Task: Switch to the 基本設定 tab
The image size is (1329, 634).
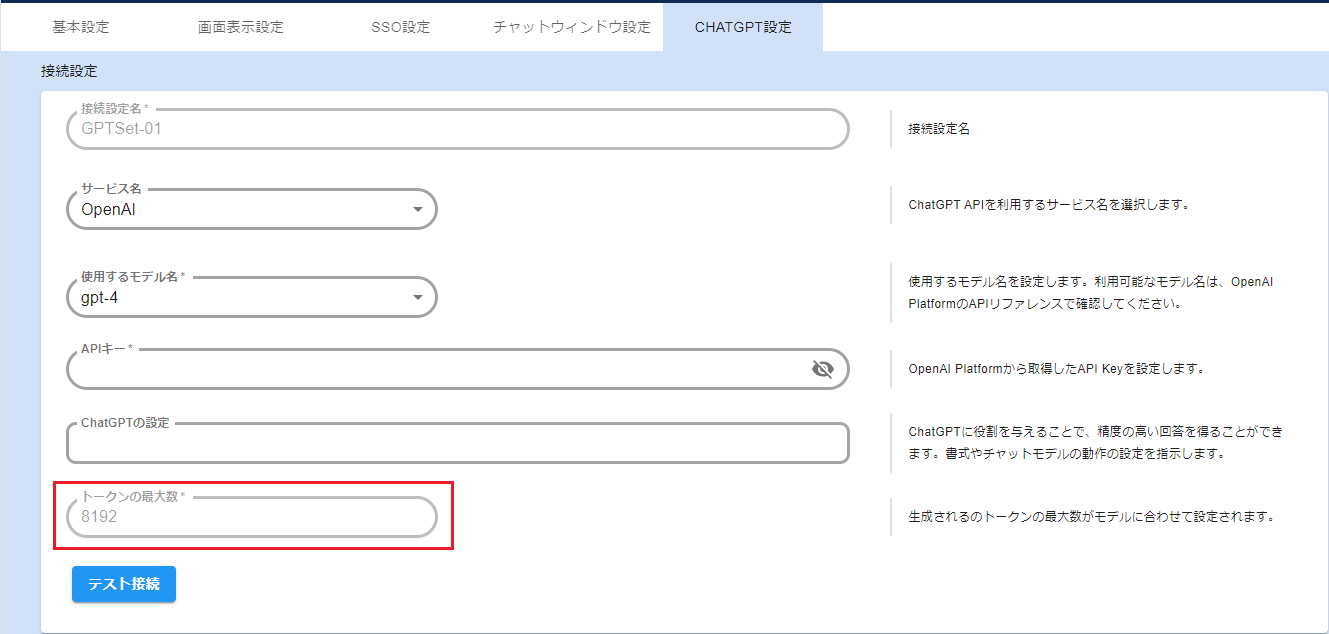Action: click(81, 27)
